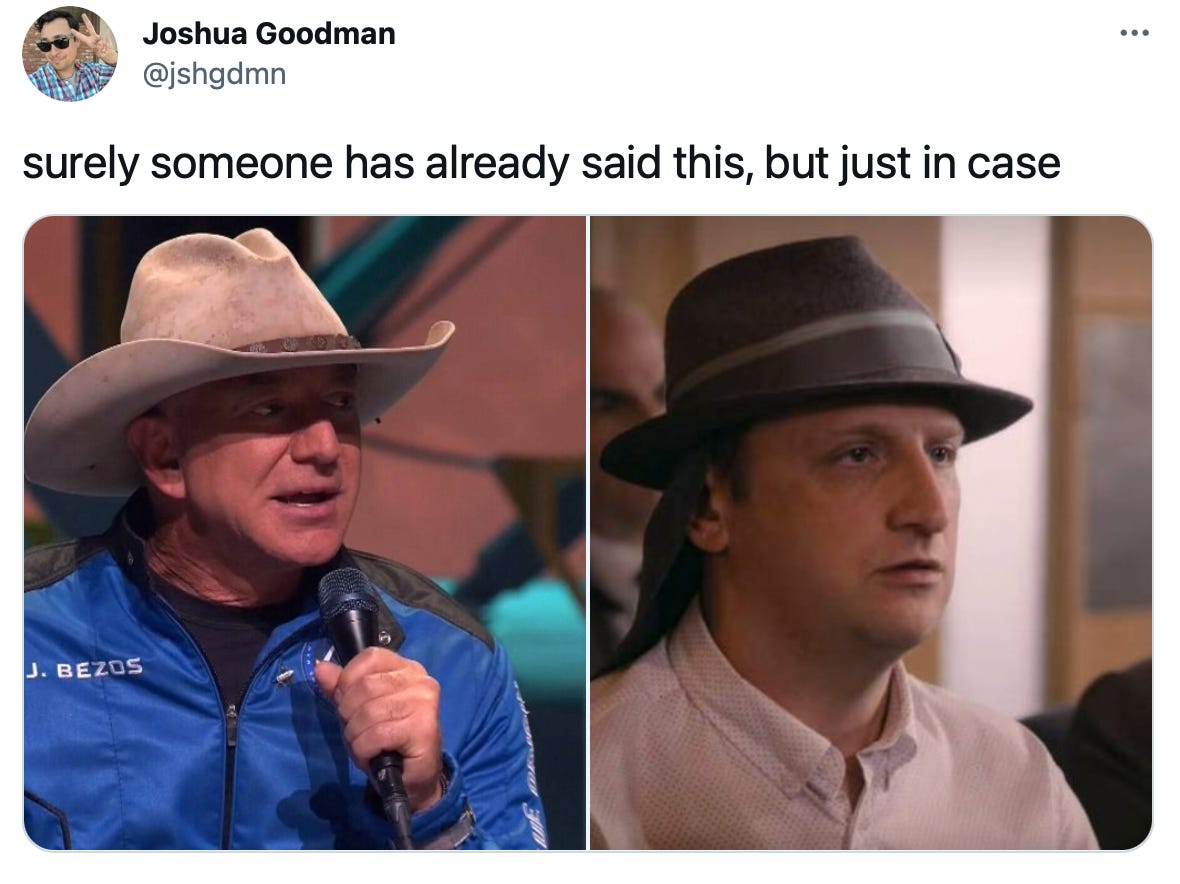Screen dimensions: 1180x884
Task: Click Joshua Goodman's round profile avatar
Action: (x=70, y=53)
